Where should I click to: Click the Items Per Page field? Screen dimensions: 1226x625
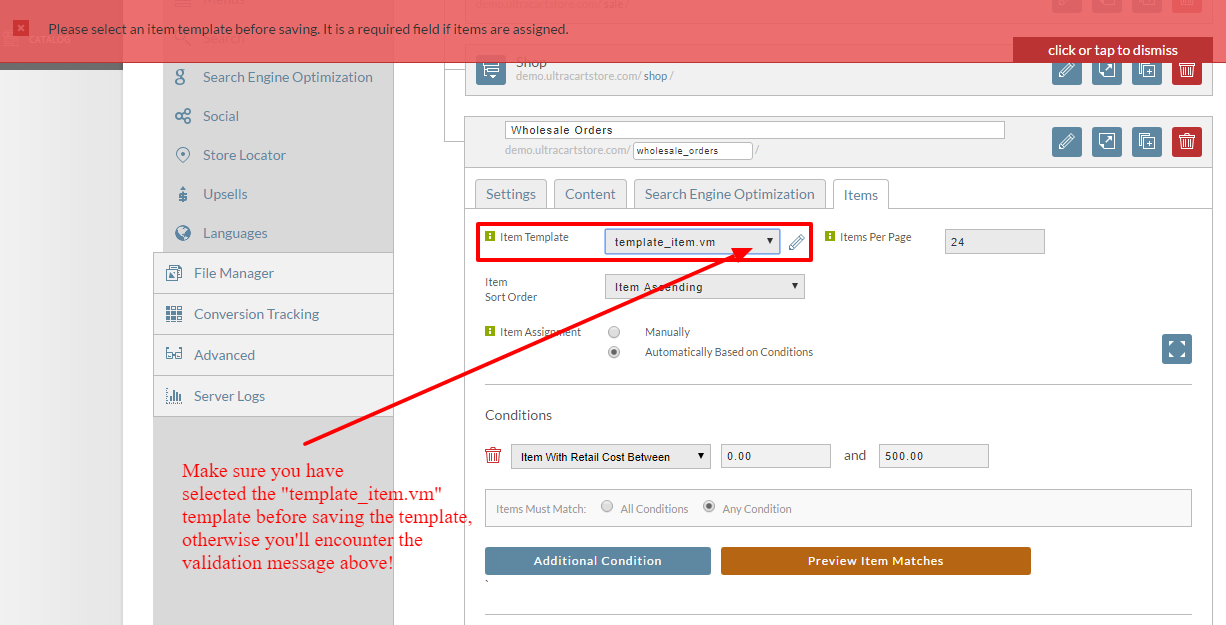point(995,241)
